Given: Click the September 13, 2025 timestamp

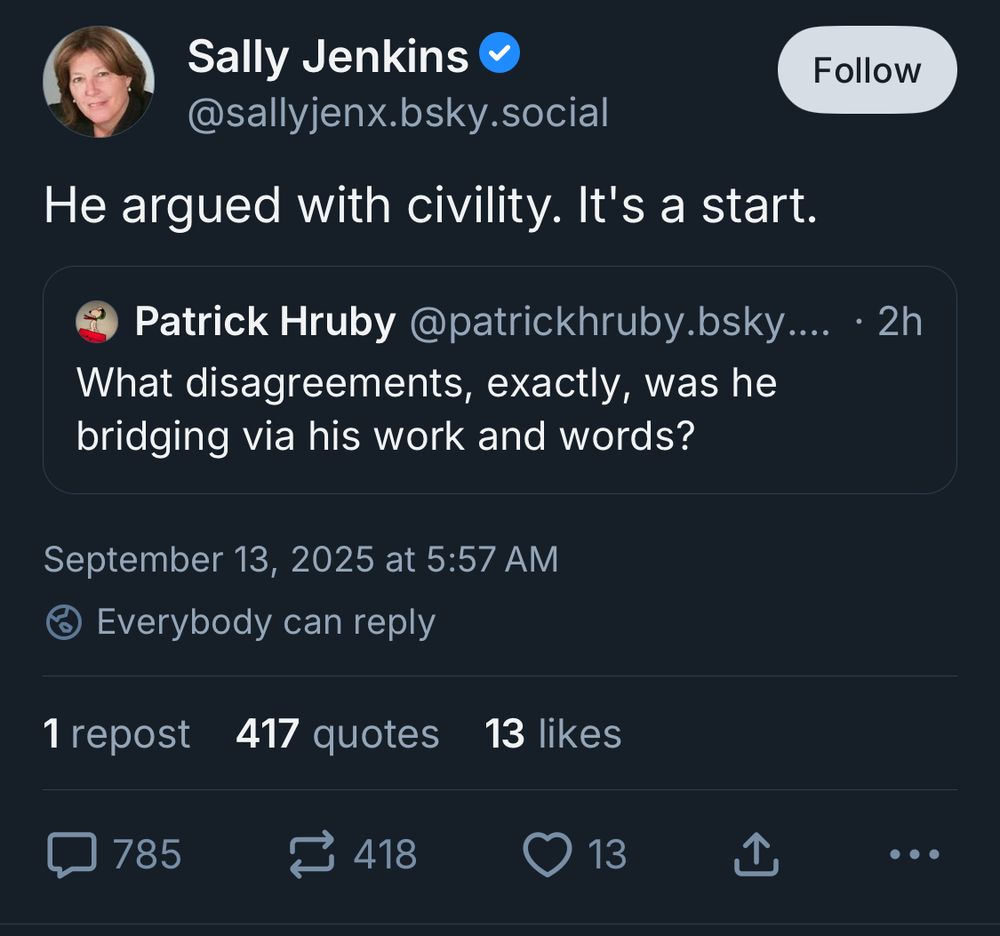Looking at the screenshot, I should [x=302, y=559].
